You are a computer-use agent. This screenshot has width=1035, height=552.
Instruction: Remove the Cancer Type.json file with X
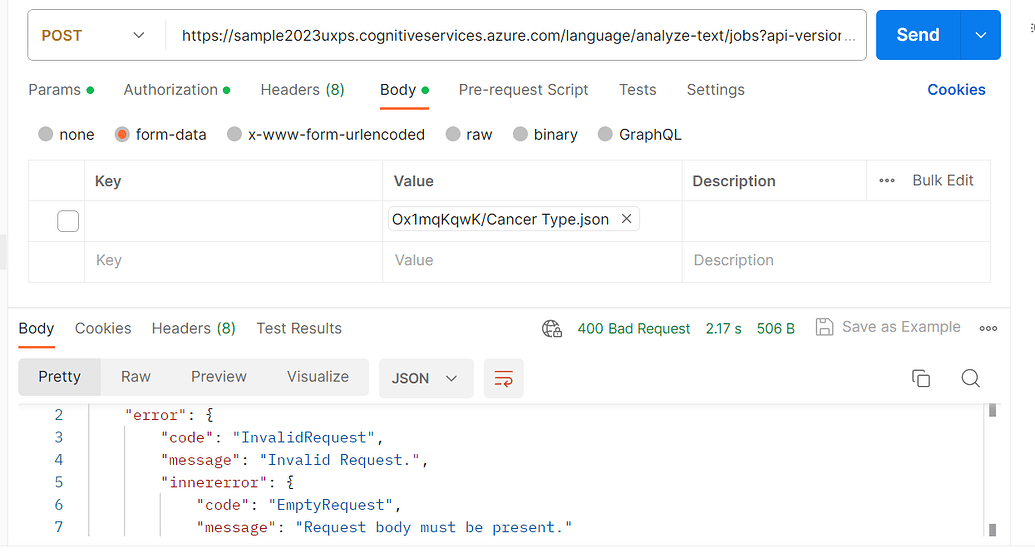click(627, 219)
